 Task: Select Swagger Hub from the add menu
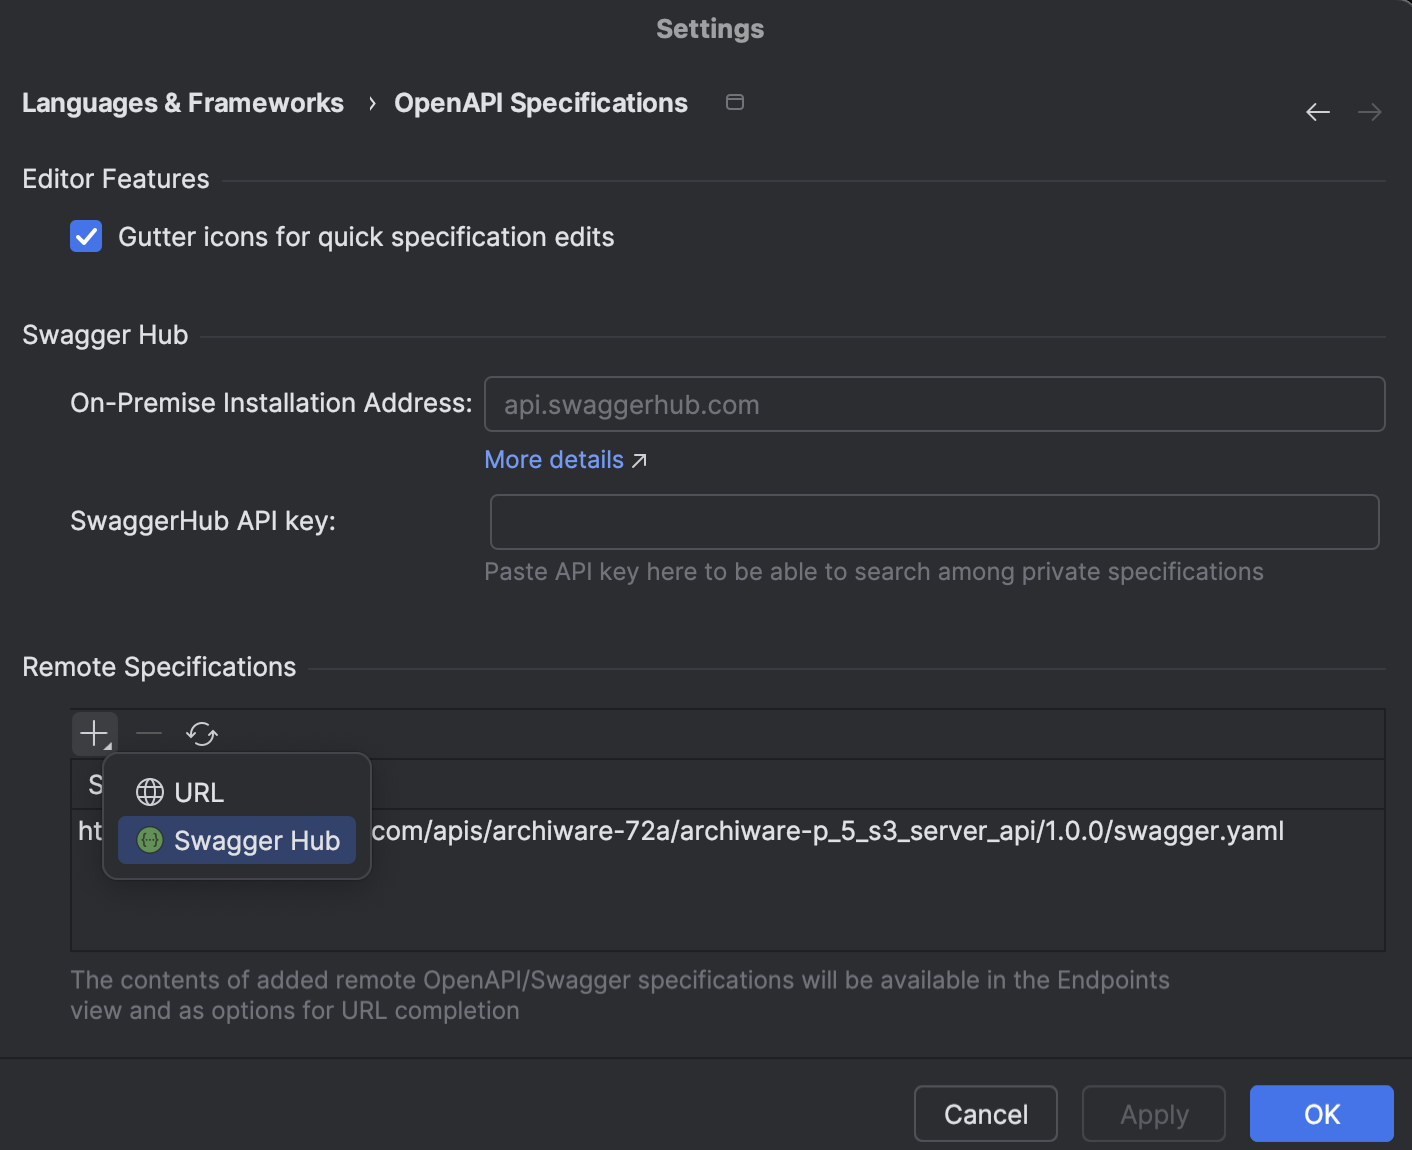point(256,840)
